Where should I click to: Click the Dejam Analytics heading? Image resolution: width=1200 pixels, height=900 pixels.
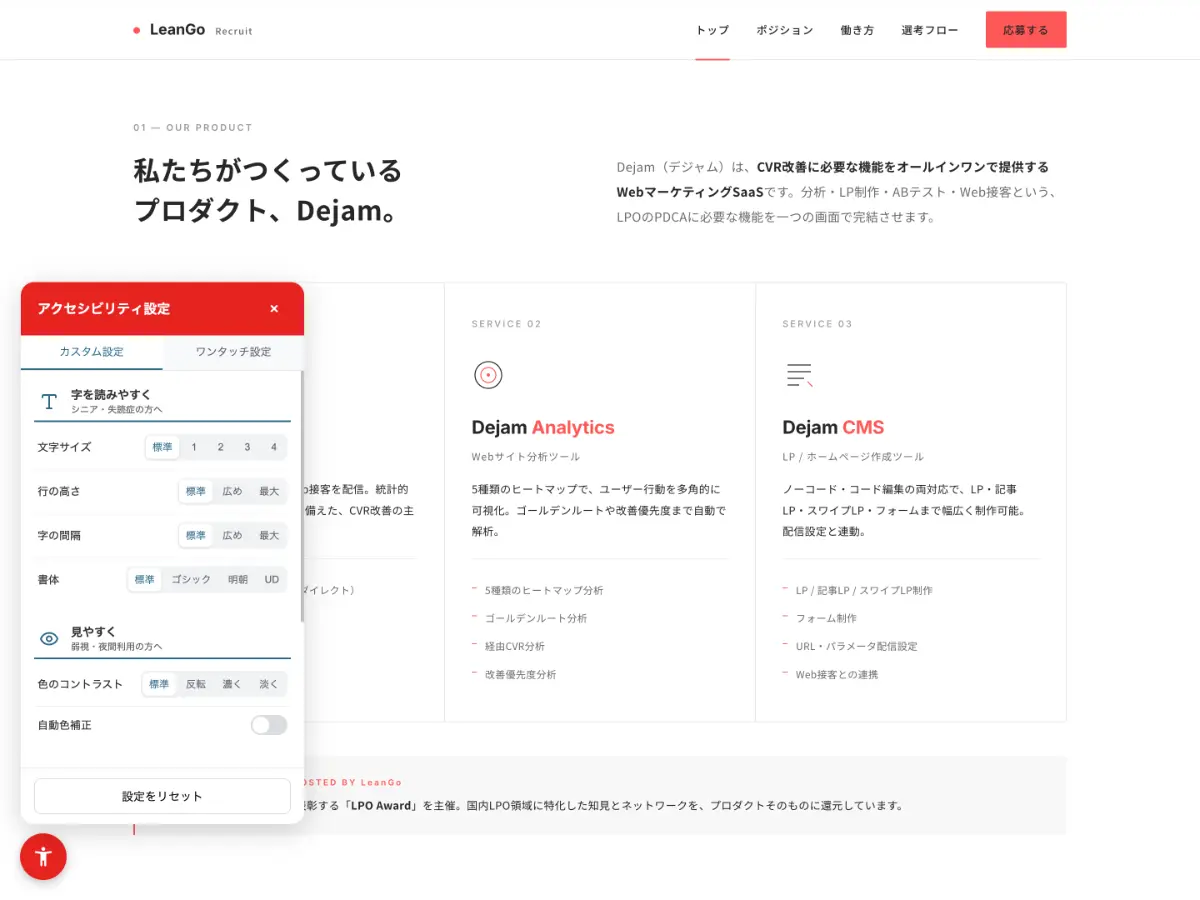point(543,427)
